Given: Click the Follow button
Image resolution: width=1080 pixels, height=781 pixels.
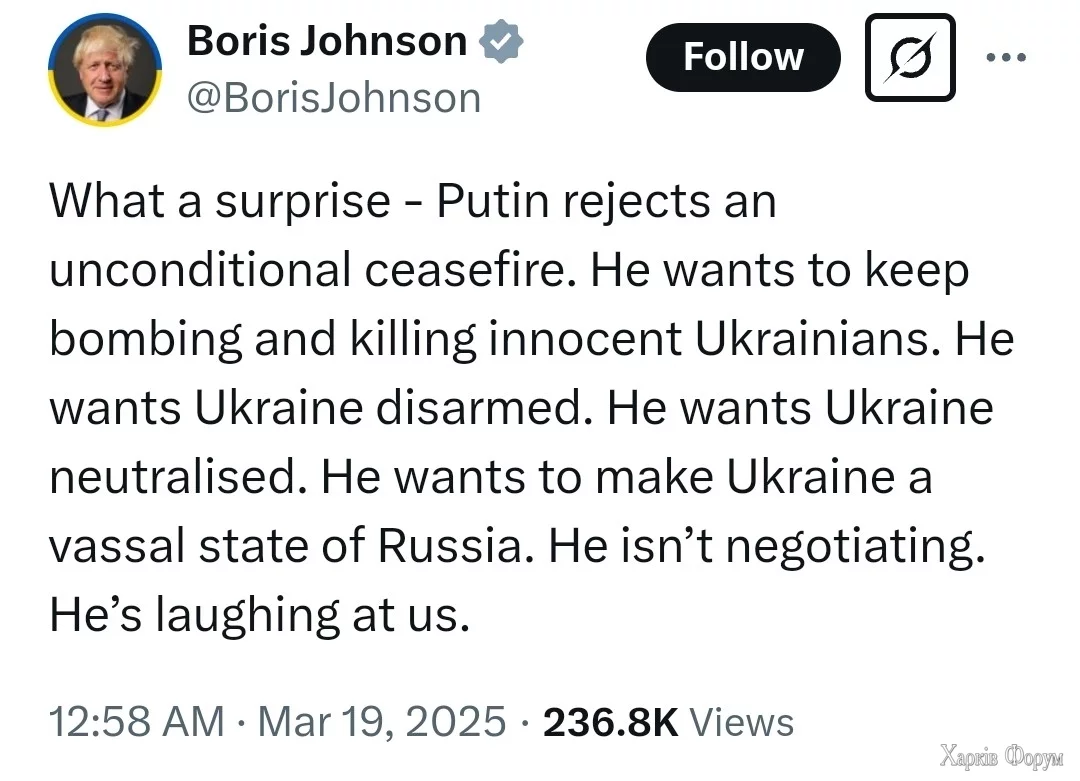Looking at the screenshot, I should pos(743,57).
